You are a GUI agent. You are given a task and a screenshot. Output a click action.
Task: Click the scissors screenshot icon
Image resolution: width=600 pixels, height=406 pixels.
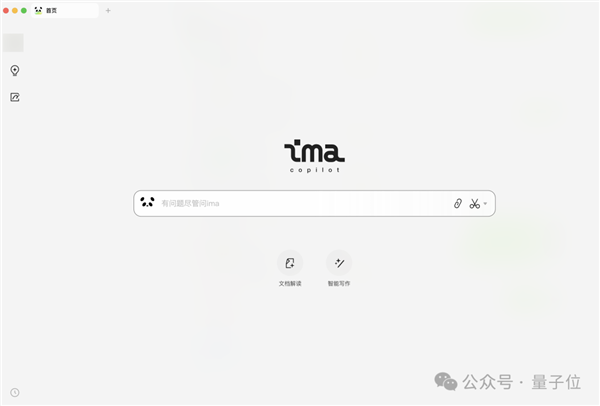pyautogui.click(x=474, y=203)
